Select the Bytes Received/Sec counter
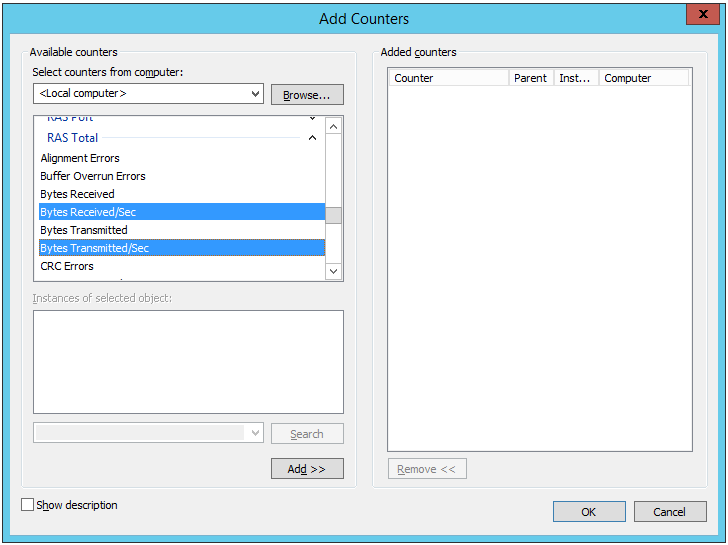Viewport: 728px width, 545px height. pos(182,212)
